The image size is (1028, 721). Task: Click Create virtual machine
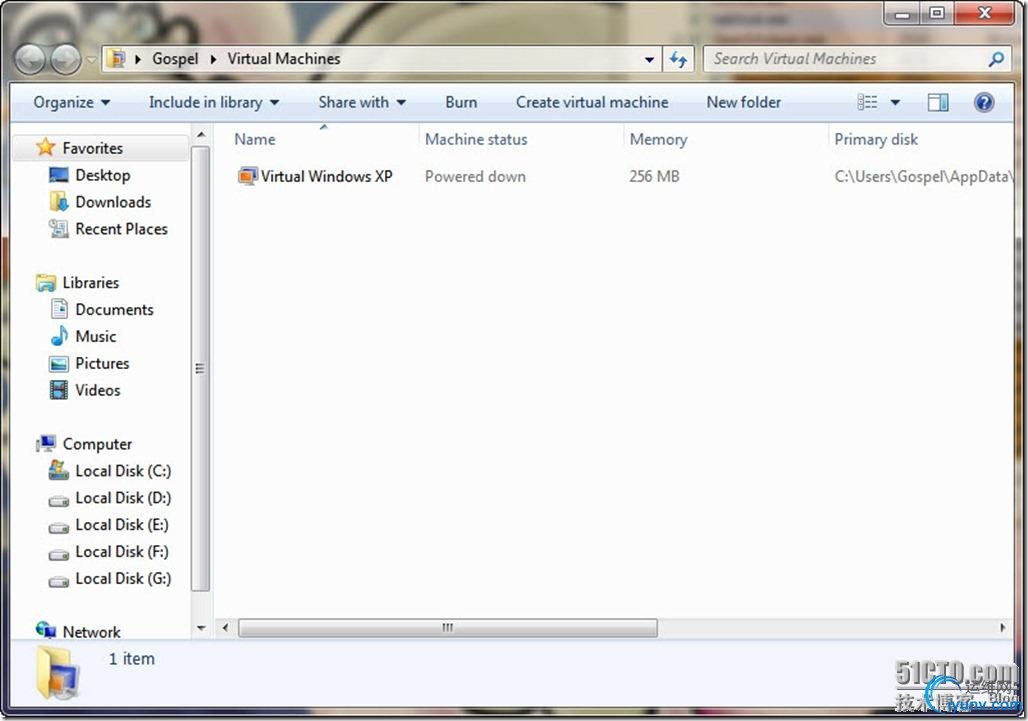(x=592, y=102)
